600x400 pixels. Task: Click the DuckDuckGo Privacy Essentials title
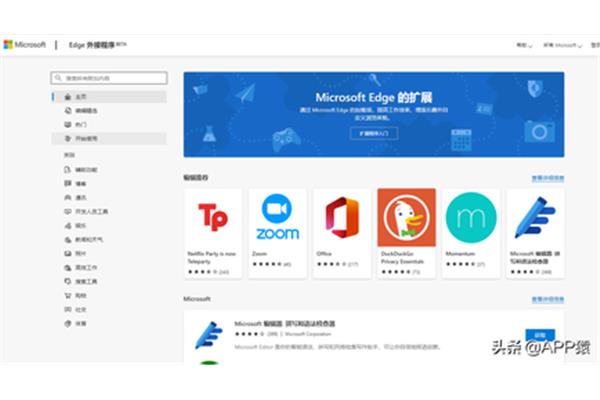point(402,257)
